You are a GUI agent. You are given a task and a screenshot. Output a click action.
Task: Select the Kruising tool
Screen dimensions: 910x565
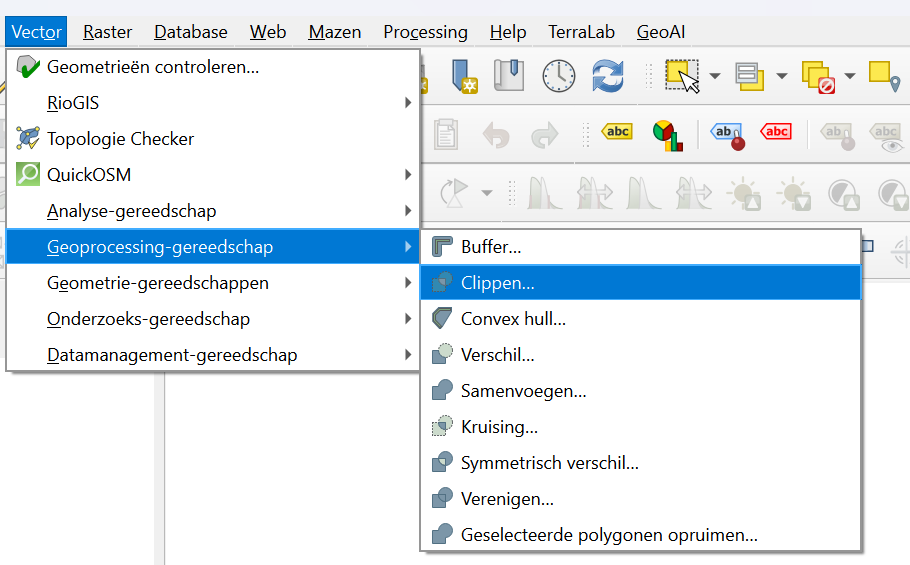640,426
